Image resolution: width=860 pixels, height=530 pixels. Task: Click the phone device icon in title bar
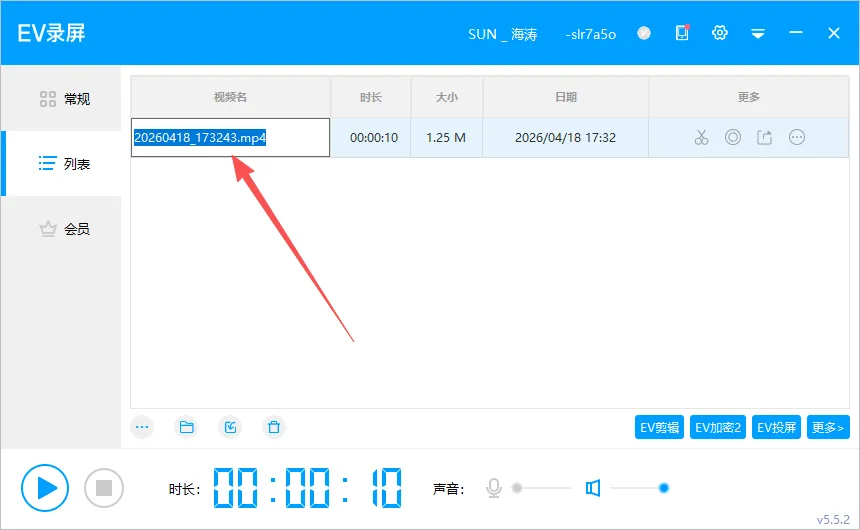[682, 33]
